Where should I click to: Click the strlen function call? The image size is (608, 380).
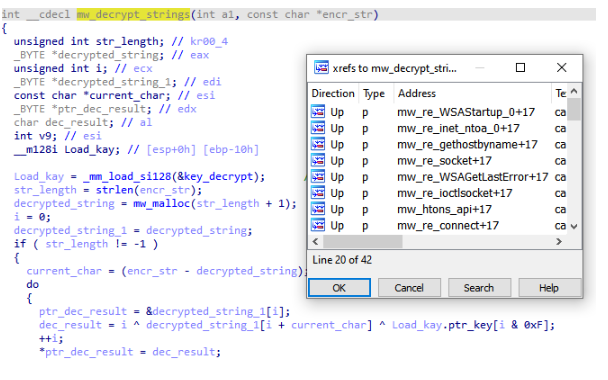pyautogui.click(x=114, y=190)
